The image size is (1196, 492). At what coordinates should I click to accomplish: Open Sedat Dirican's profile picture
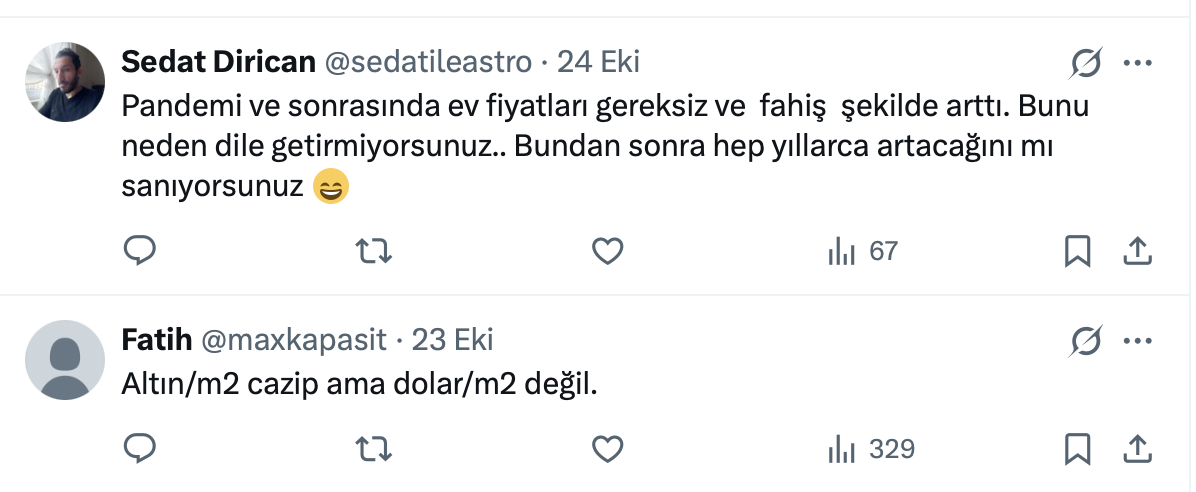tap(64, 82)
